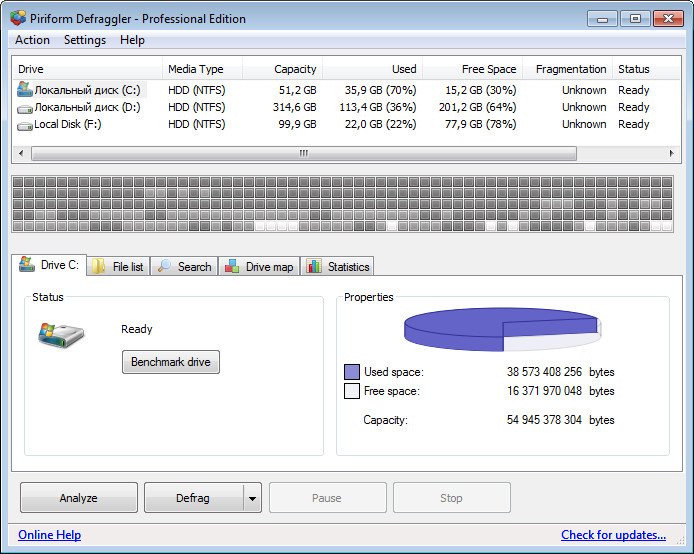Viewport: 694px width, 554px height.
Task: Click the Analyze button
Action: (79, 498)
